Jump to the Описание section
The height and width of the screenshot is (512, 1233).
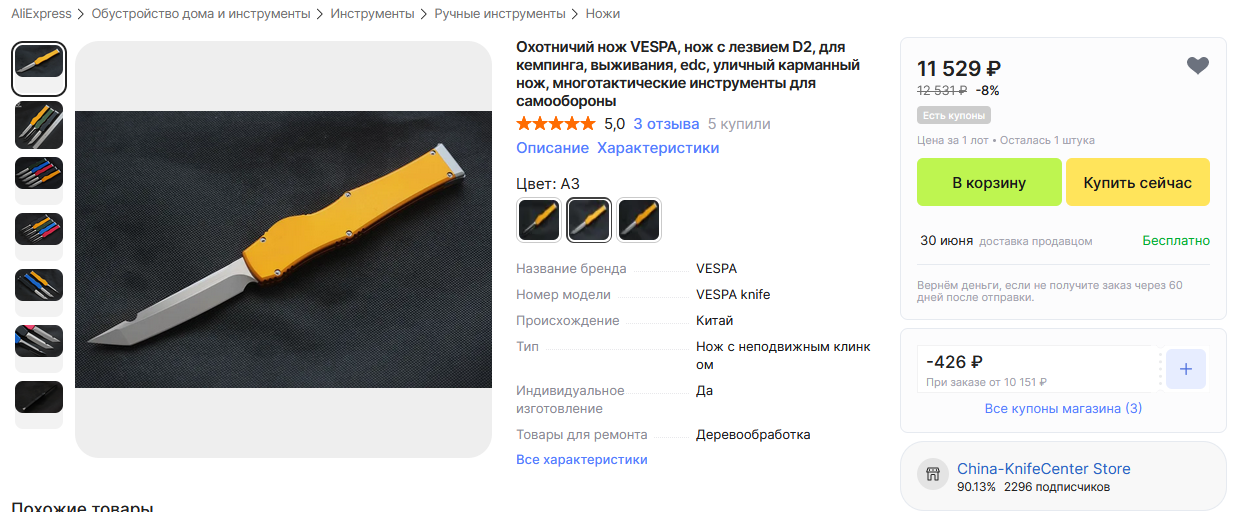(552, 148)
